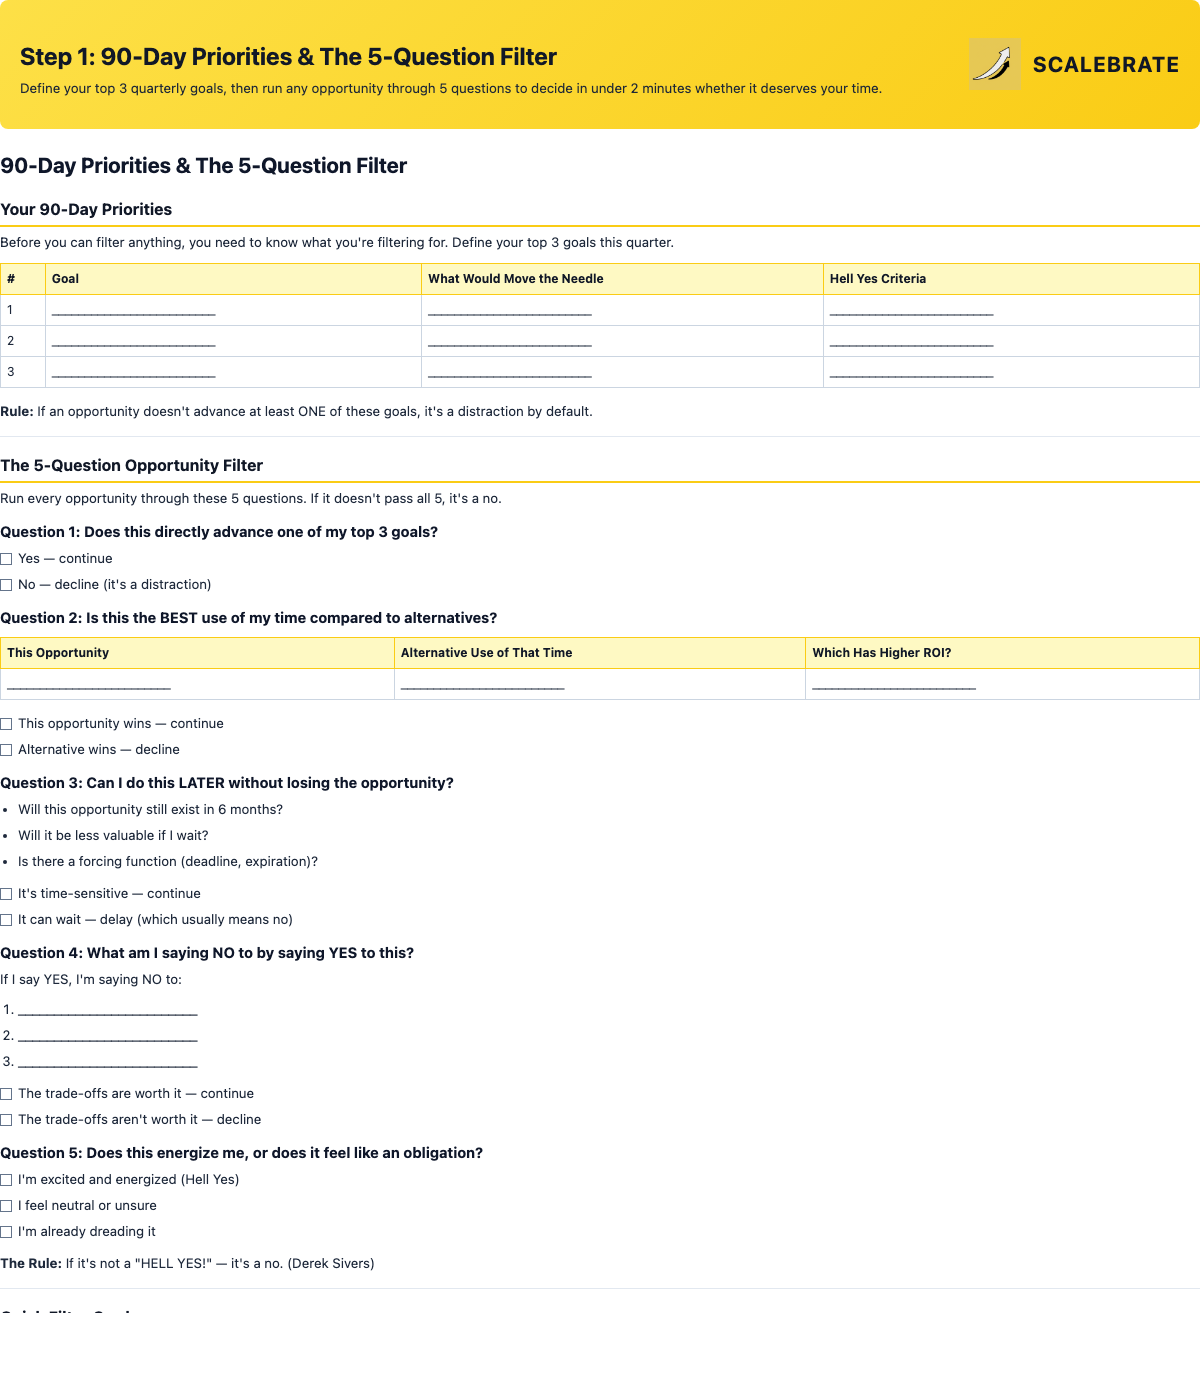Check 'The trade-offs are worth it — continue'

point(6,1094)
